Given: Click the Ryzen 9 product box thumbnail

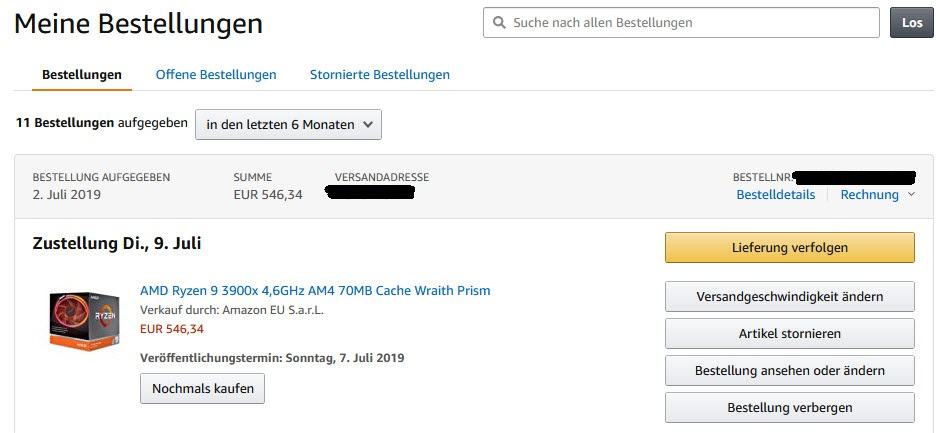Looking at the screenshot, I should (x=84, y=318).
